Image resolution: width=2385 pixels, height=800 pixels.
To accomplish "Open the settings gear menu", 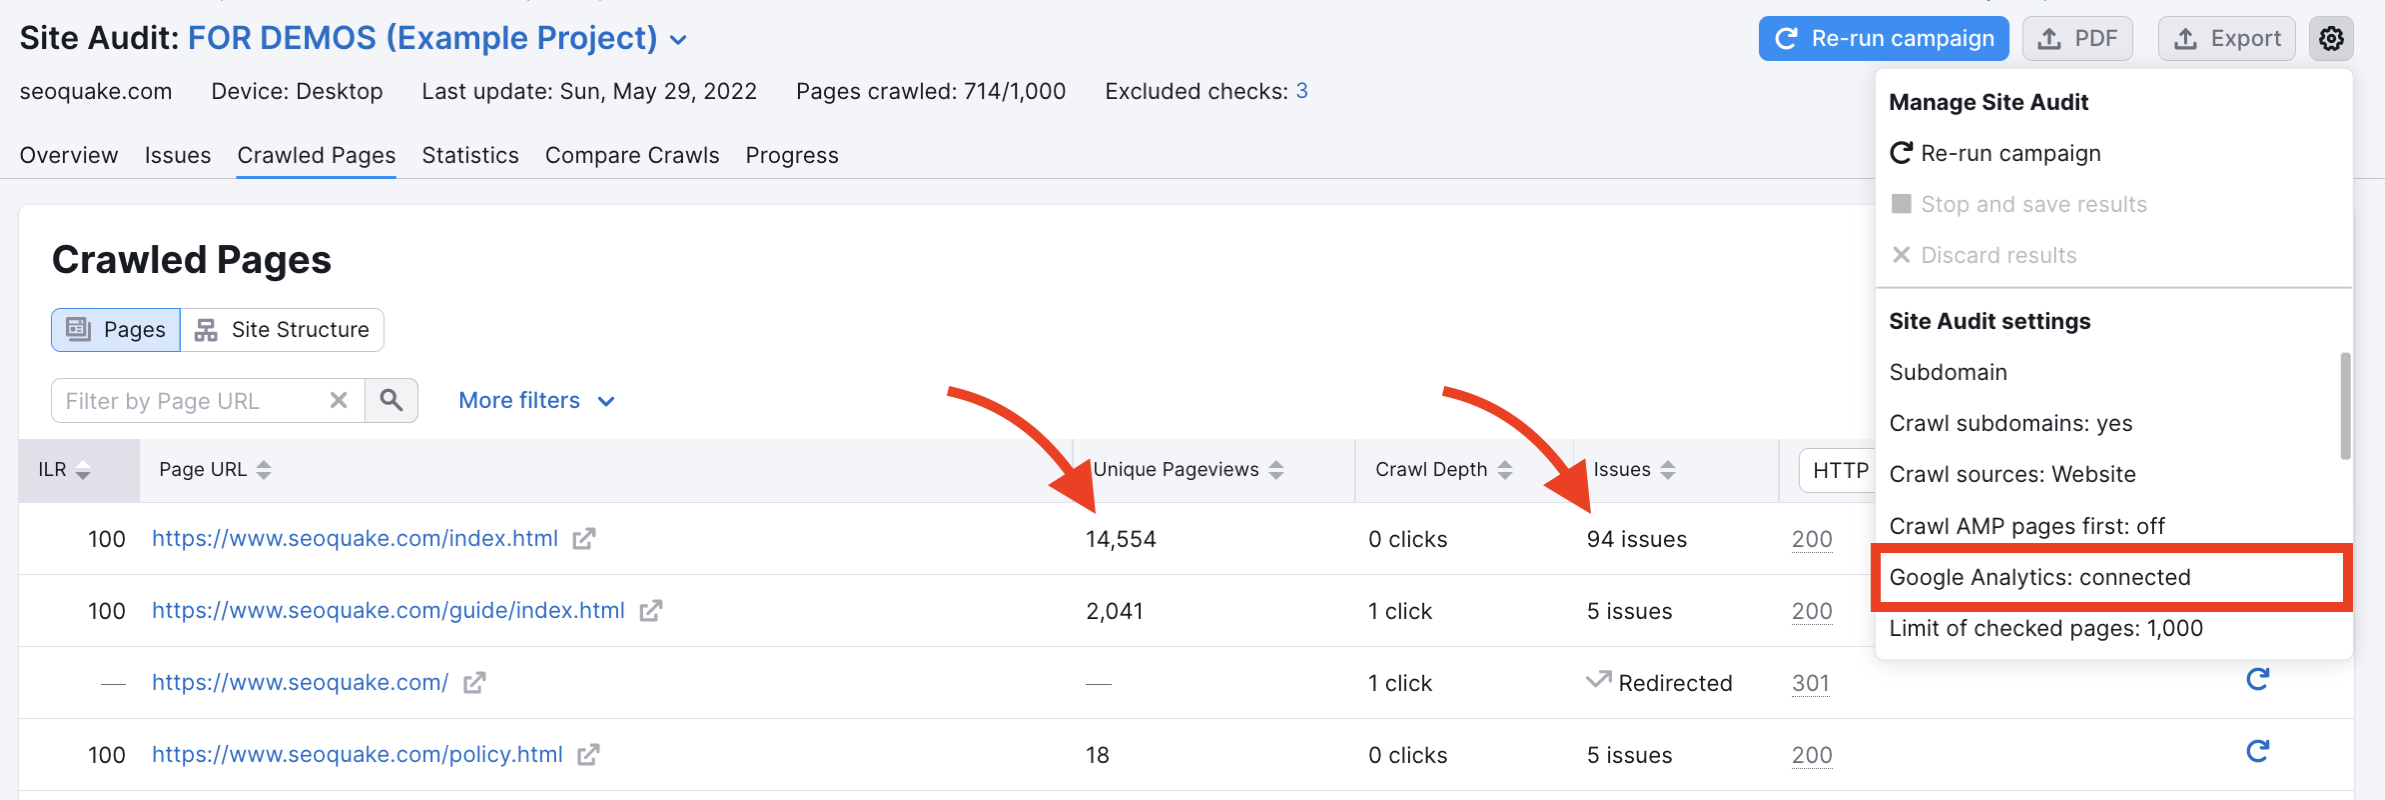I will tap(2331, 39).
